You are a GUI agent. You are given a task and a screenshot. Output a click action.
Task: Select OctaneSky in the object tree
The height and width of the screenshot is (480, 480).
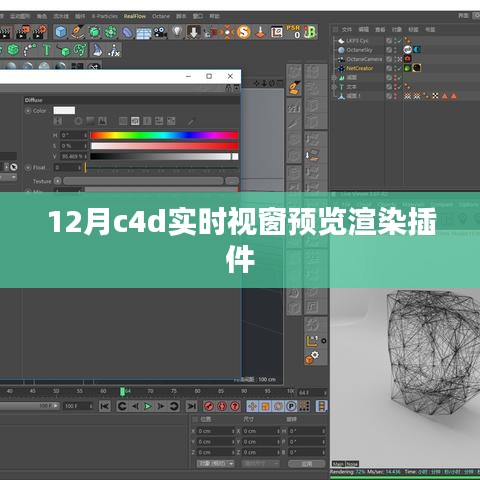pyautogui.click(x=359, y=50)
